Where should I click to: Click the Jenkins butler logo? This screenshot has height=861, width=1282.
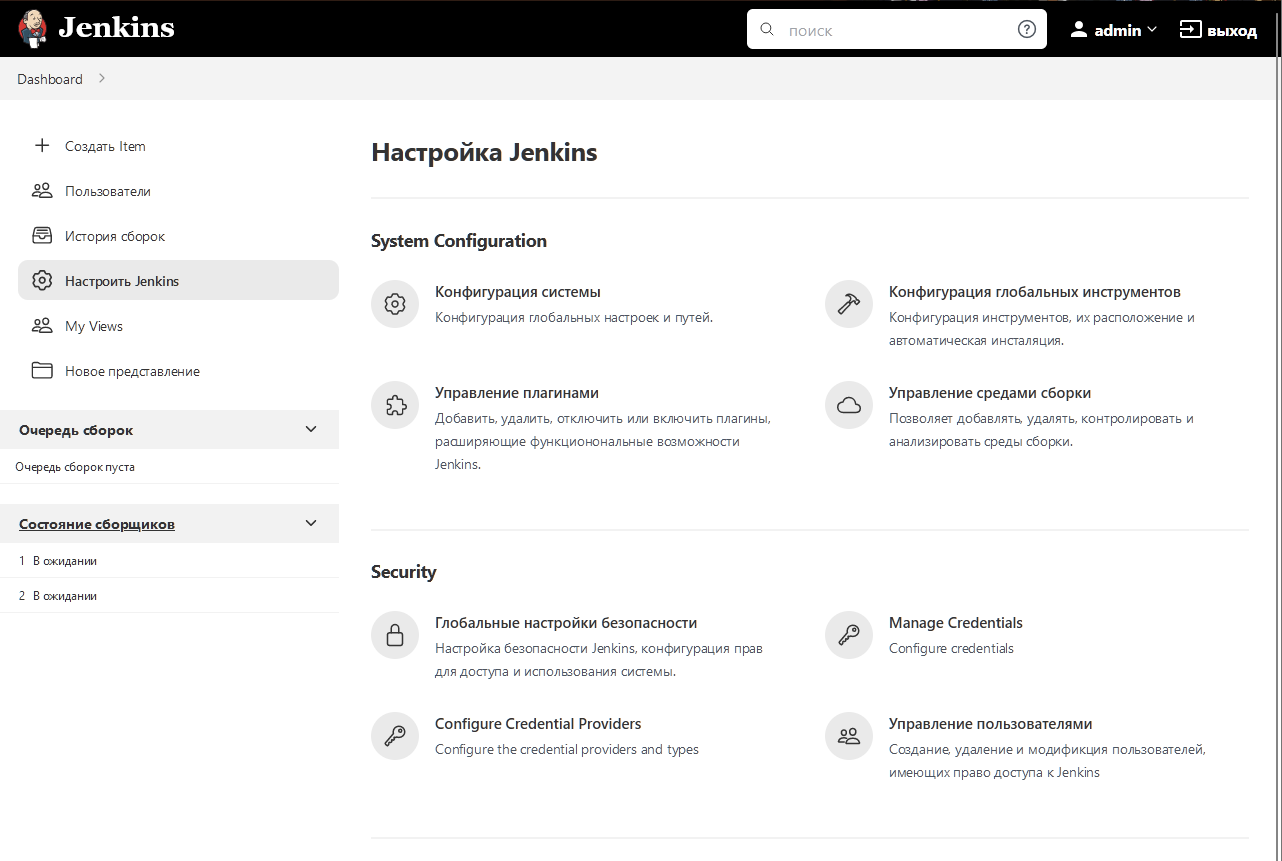point(30,27)
